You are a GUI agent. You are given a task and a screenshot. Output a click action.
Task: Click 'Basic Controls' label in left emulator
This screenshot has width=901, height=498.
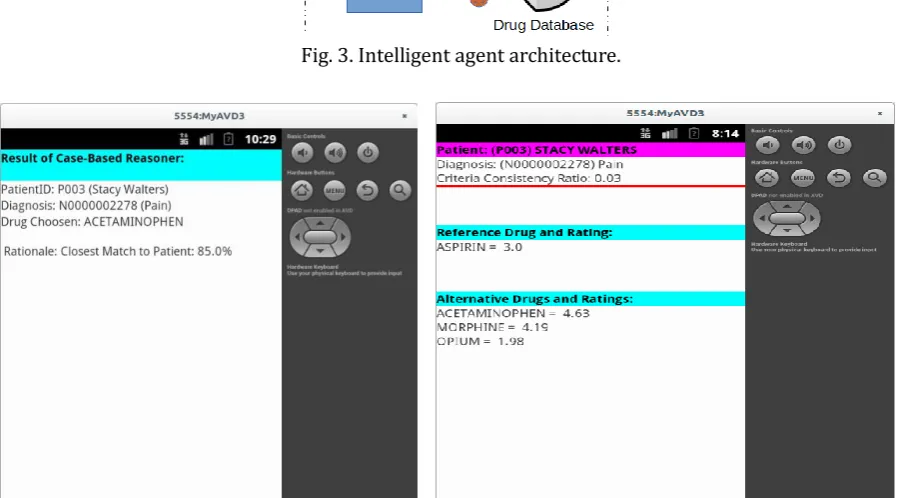pos(306,136)
